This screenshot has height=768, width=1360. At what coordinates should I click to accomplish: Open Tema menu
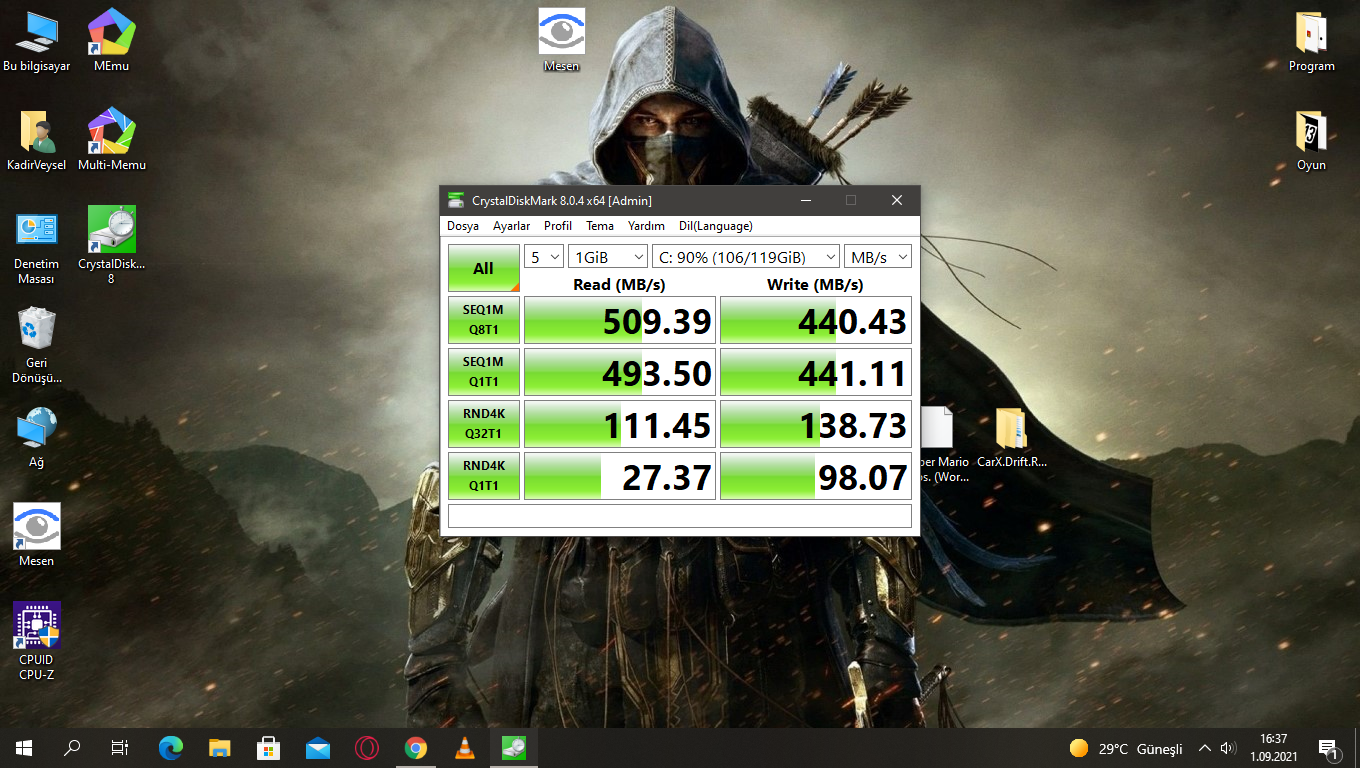click(x=600, y=226)
